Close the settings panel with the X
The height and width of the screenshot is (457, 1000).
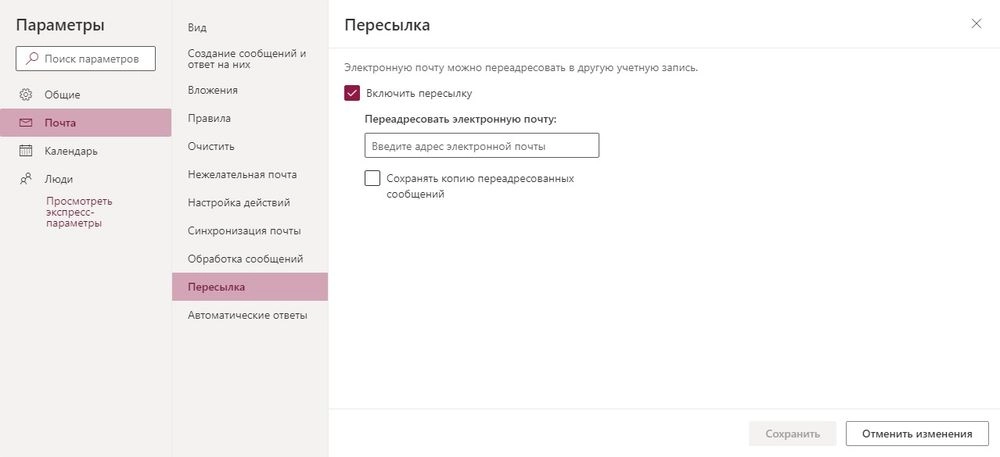976,24
